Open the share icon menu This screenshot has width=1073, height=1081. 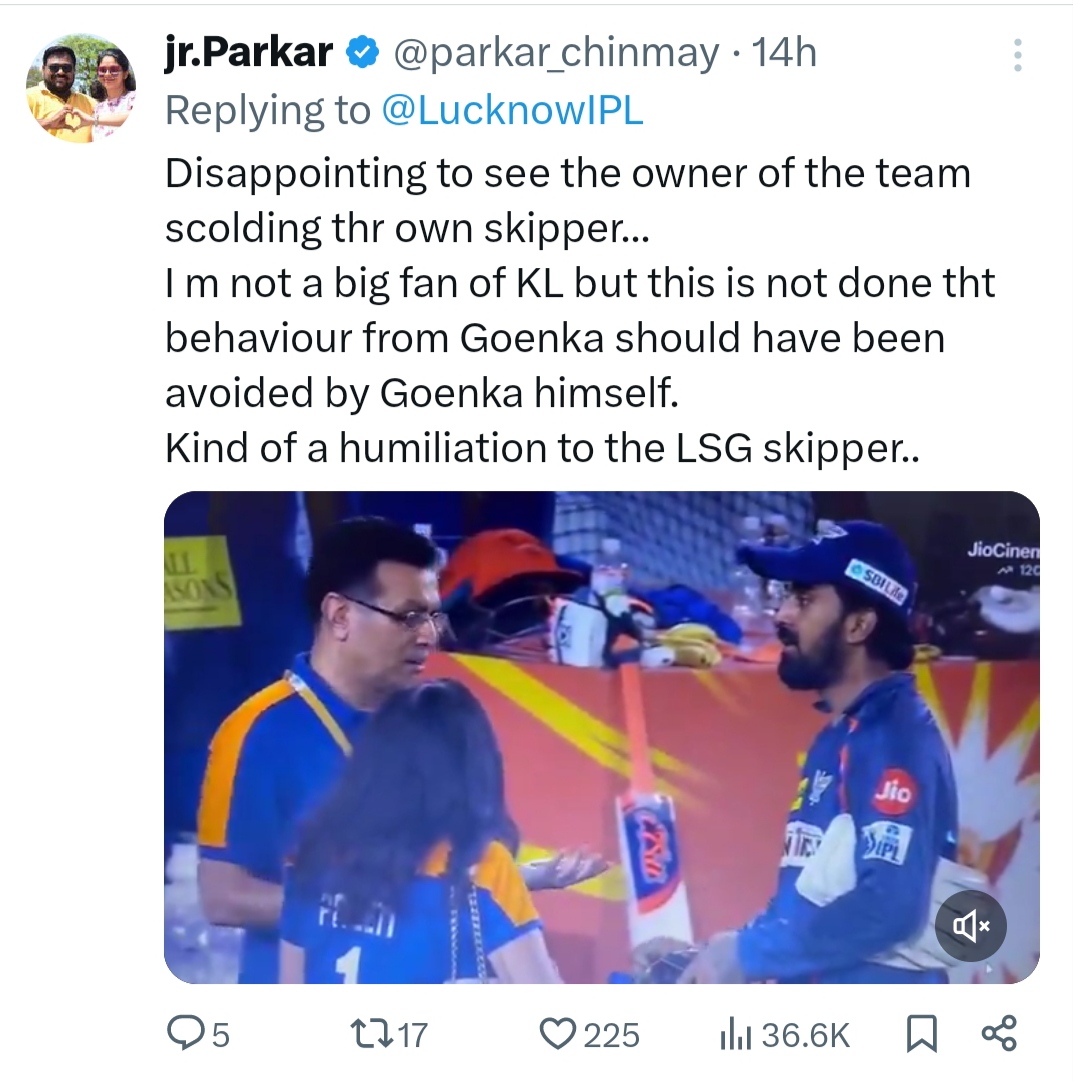(999, 1034)
